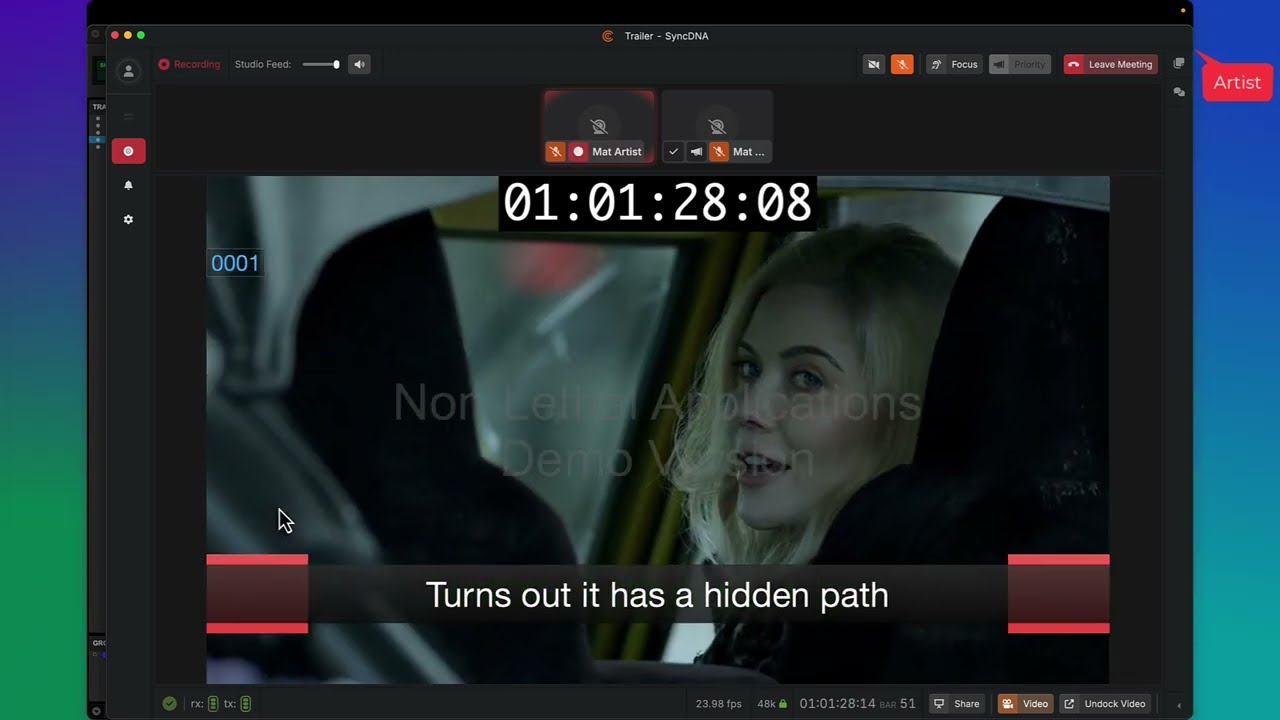Image resolution: width=1280 pixels, height=720 pixels.
Task: Open the chat bubbles icon
Action: coord(1179,91)
